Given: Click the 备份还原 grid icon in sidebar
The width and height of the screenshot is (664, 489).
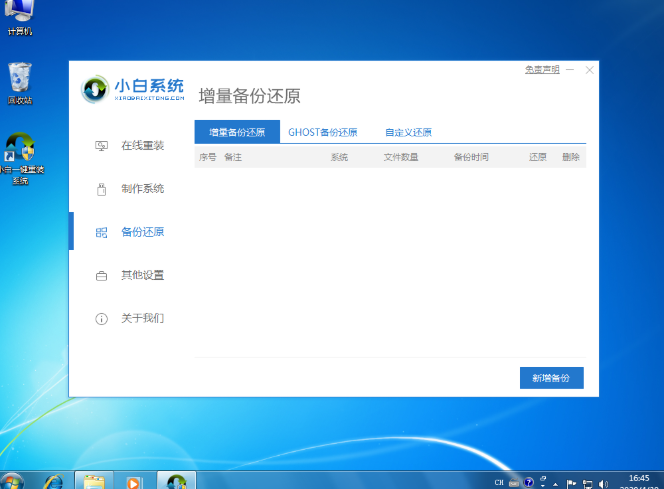Looking at the screenshot, I should (101, 232).
